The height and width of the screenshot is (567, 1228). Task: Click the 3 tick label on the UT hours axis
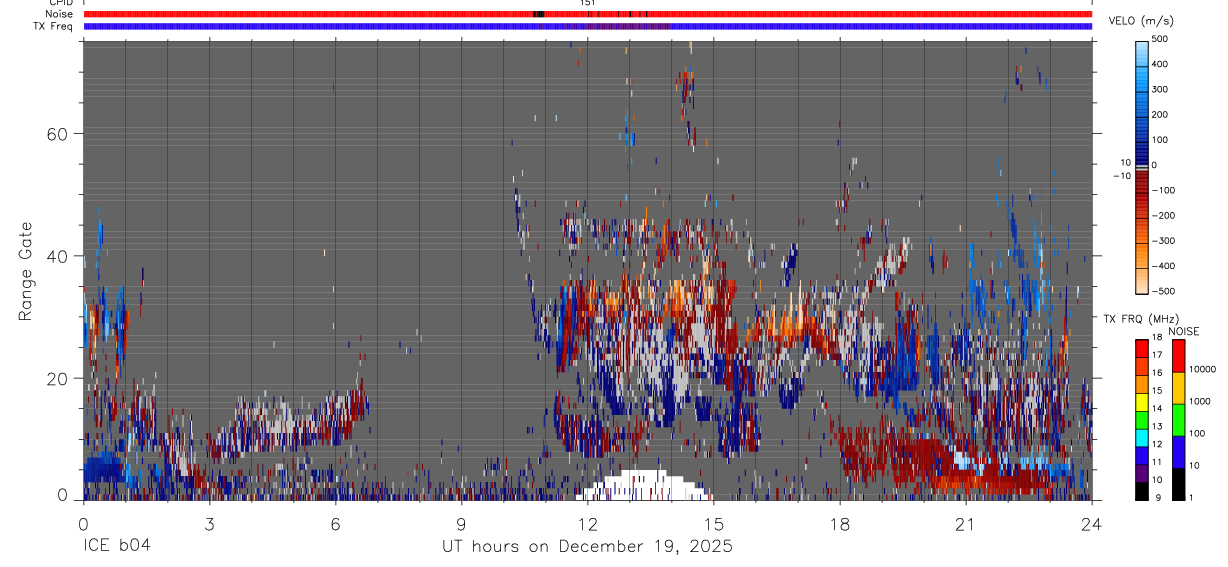pos(208,523)
